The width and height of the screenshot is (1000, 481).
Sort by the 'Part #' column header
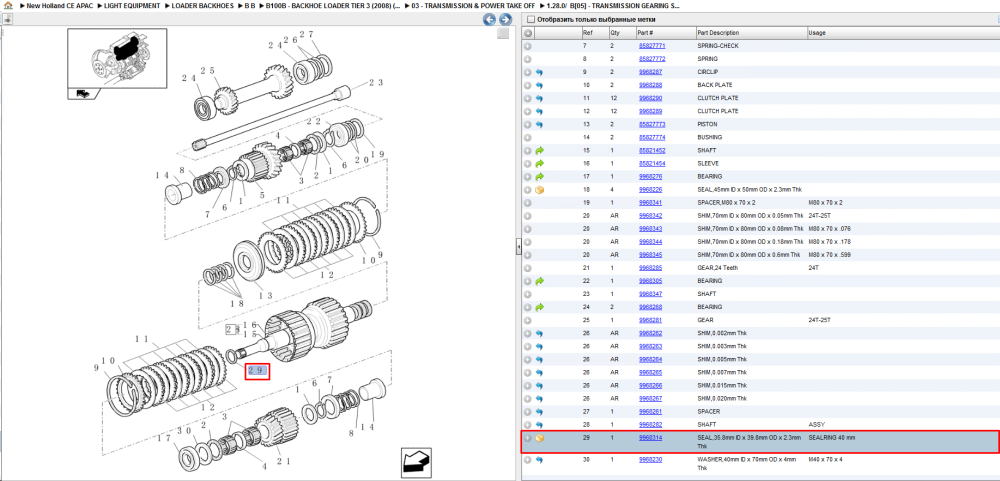pos(645,33)
